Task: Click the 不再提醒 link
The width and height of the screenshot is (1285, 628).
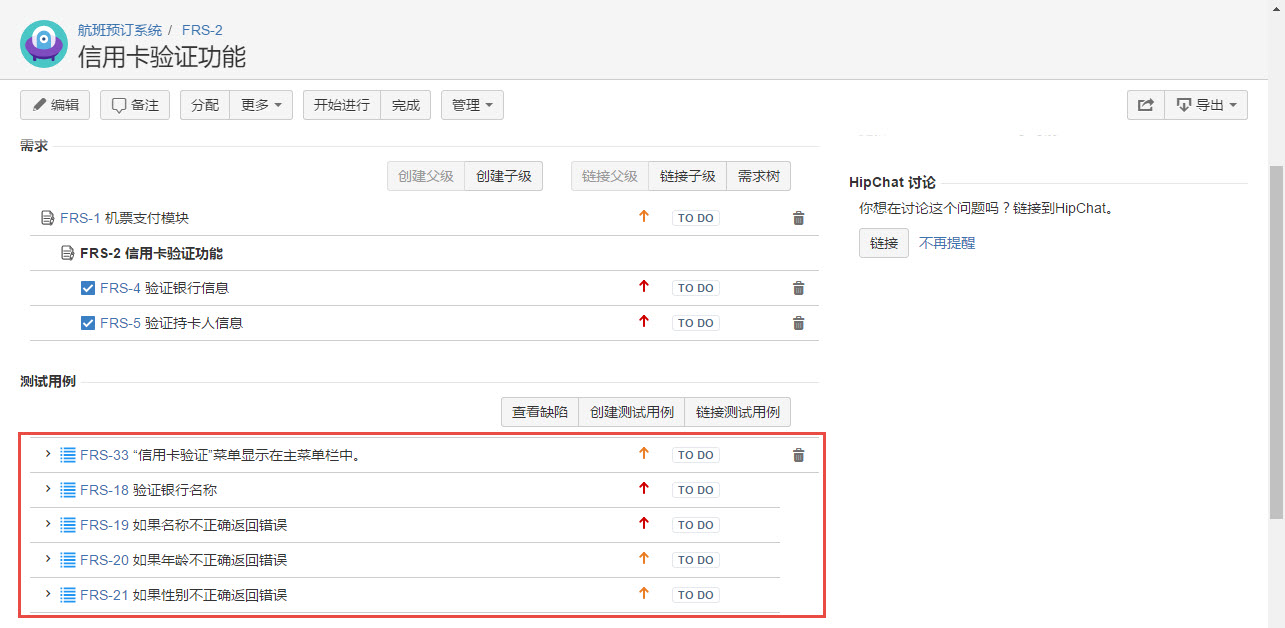Action: 947,243
